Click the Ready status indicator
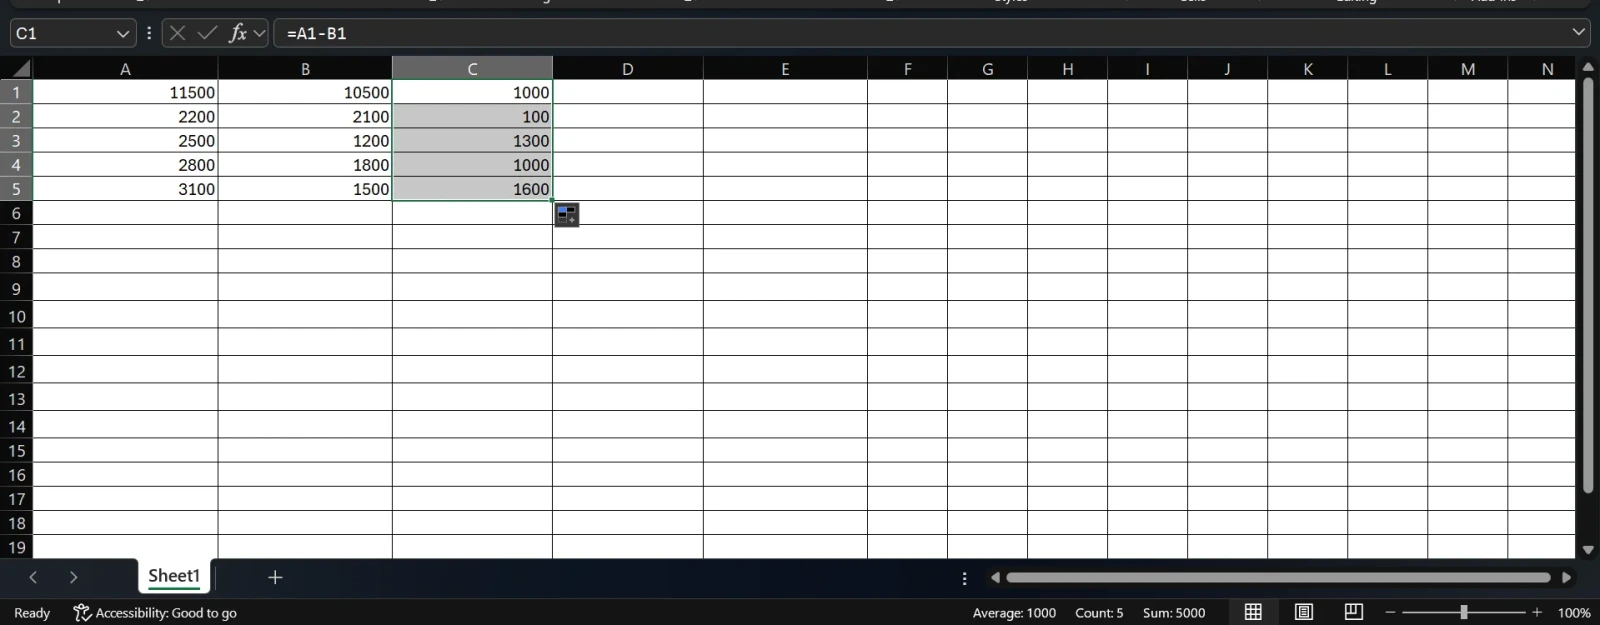This screenshot has height=625, width=1600. pos(32,613)
